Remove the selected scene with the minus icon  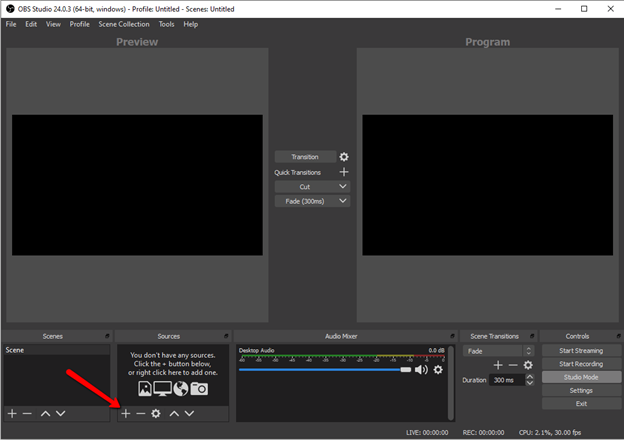tap(27, 414)
